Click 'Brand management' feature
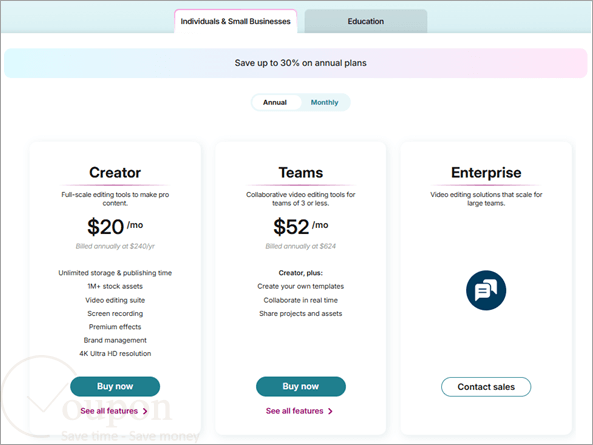The width and height of the screenshot is (593, 445). coord(115,340)
